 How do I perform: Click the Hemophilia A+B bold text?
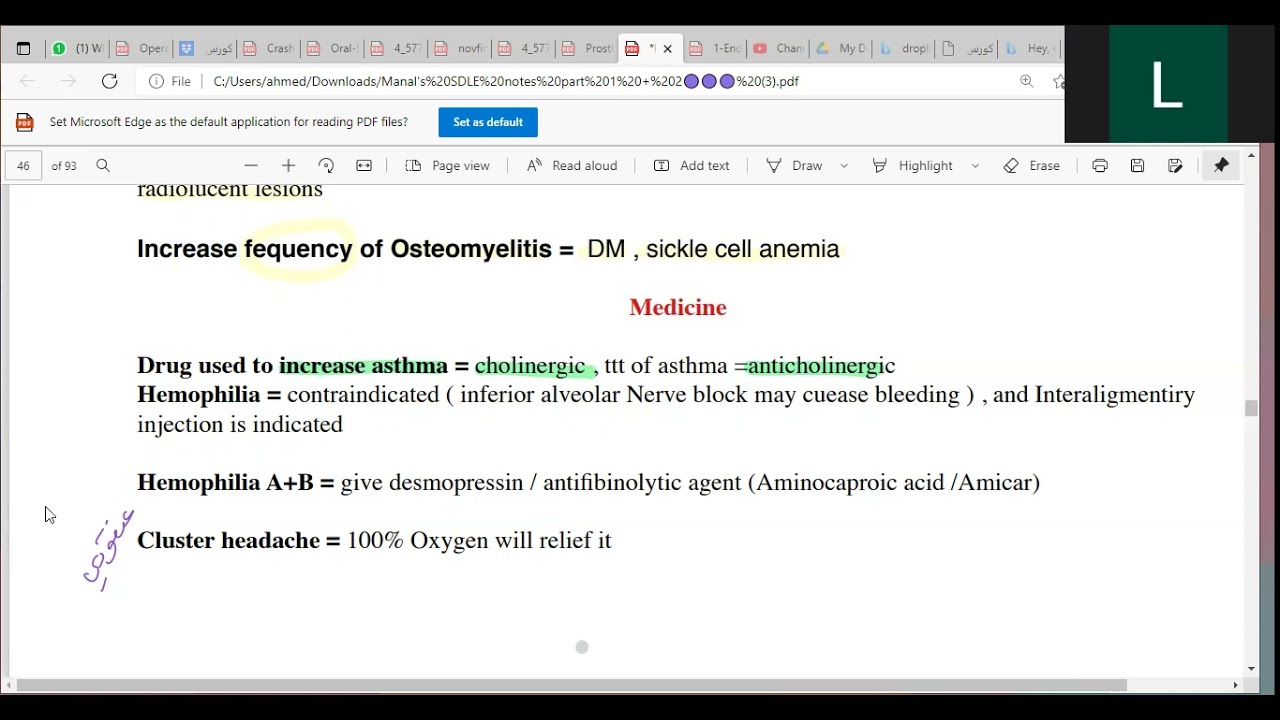[x=225, y=482]
